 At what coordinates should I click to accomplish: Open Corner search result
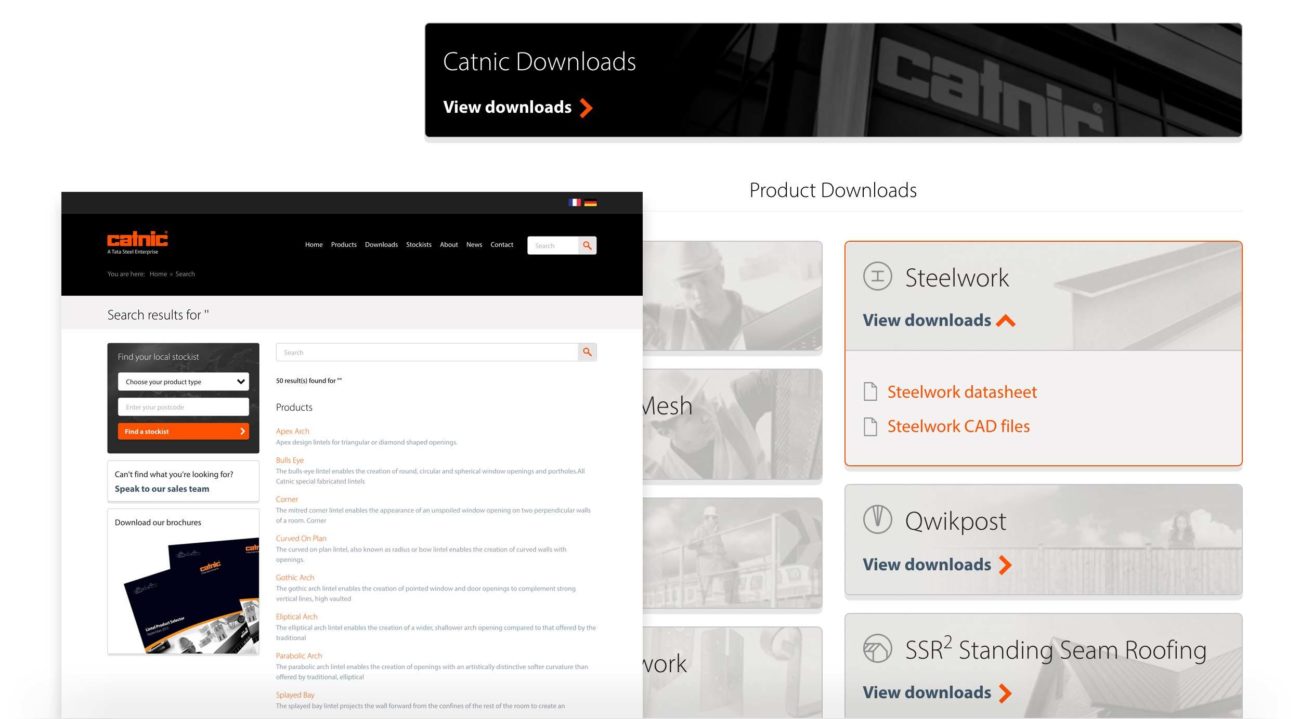pyautogui.click(x=287, y=499)
